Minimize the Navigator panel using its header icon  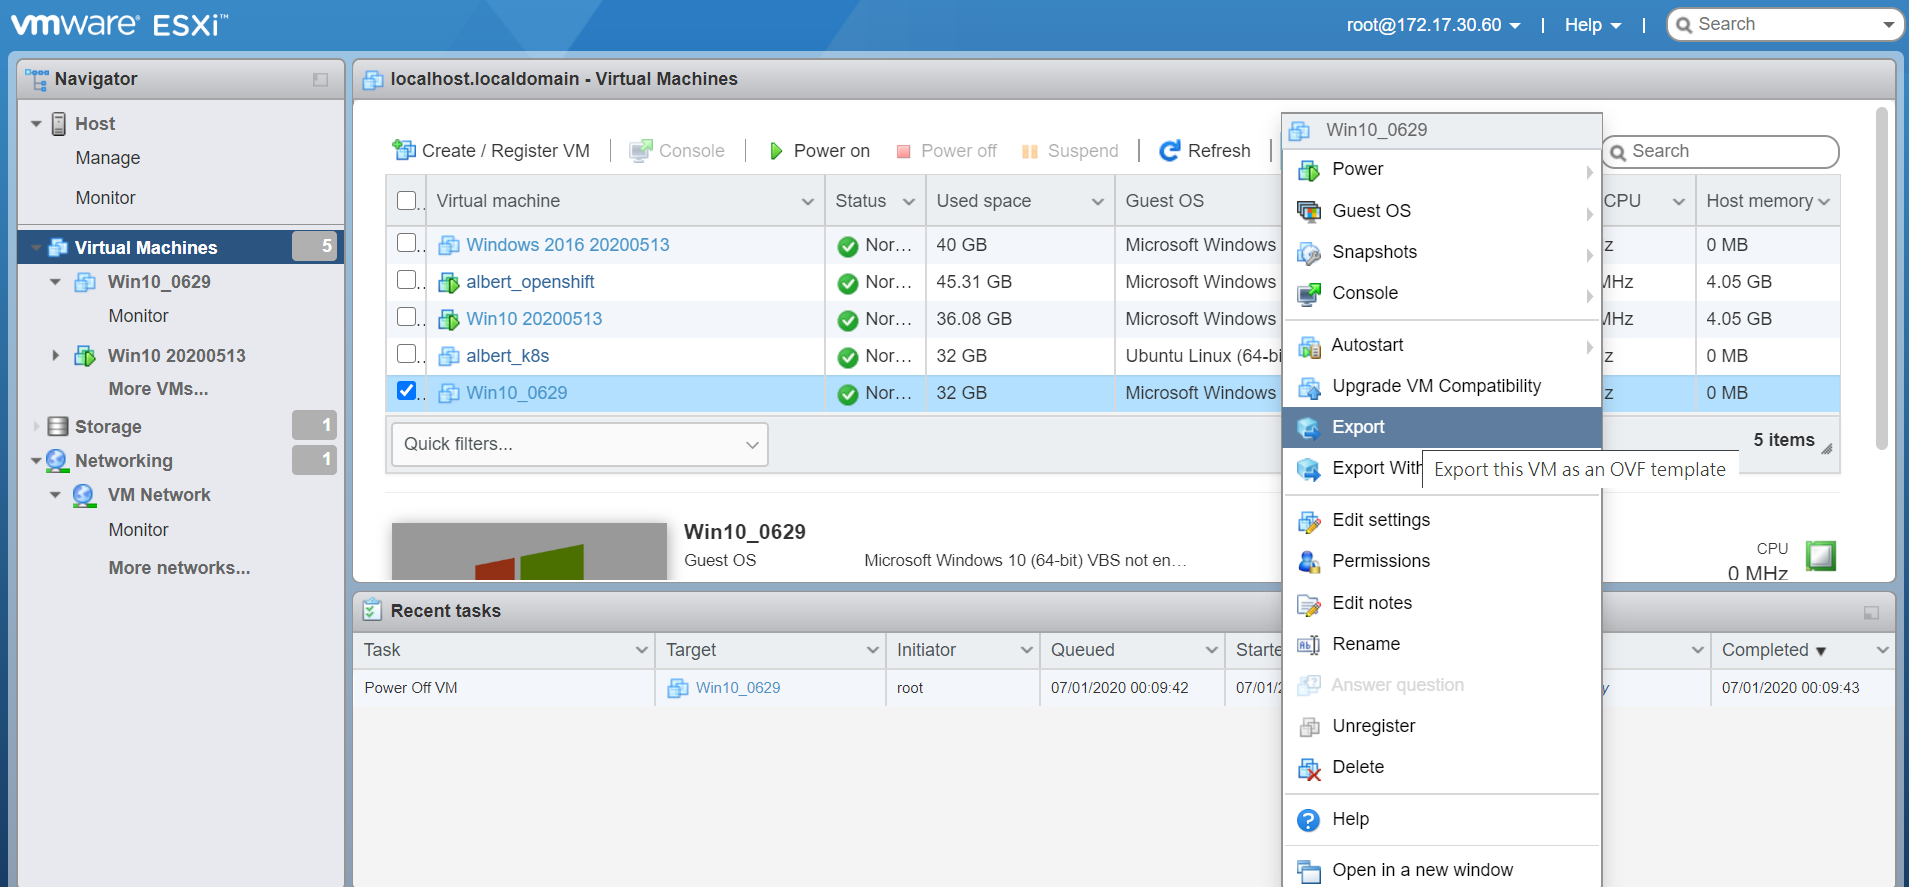tap(320, 80)
